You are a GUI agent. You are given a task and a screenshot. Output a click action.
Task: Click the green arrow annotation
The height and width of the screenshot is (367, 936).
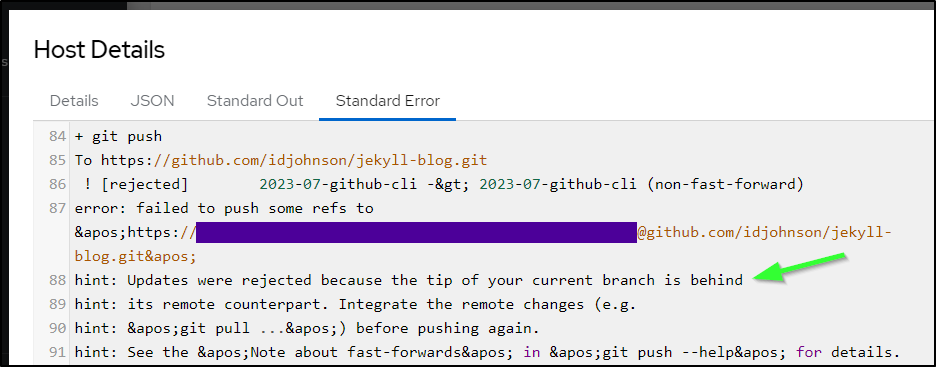pyautogui.click(x=800, y=267)
